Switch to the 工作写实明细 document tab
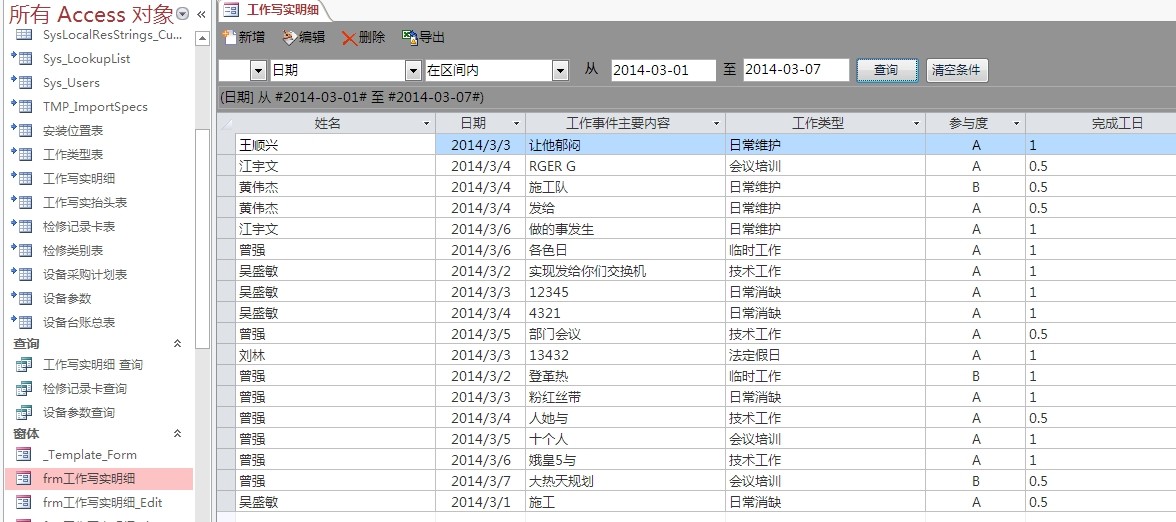 pyautogui.click(x=274, y=10)
